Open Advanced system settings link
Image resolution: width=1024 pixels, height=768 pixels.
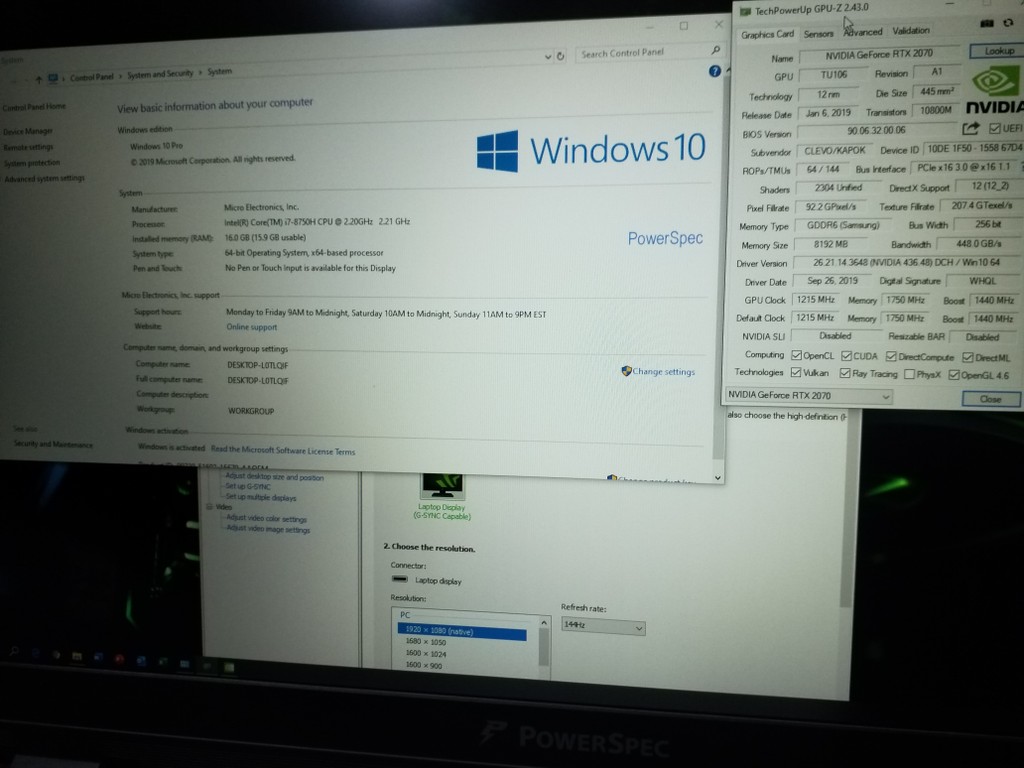pos(44,178)
